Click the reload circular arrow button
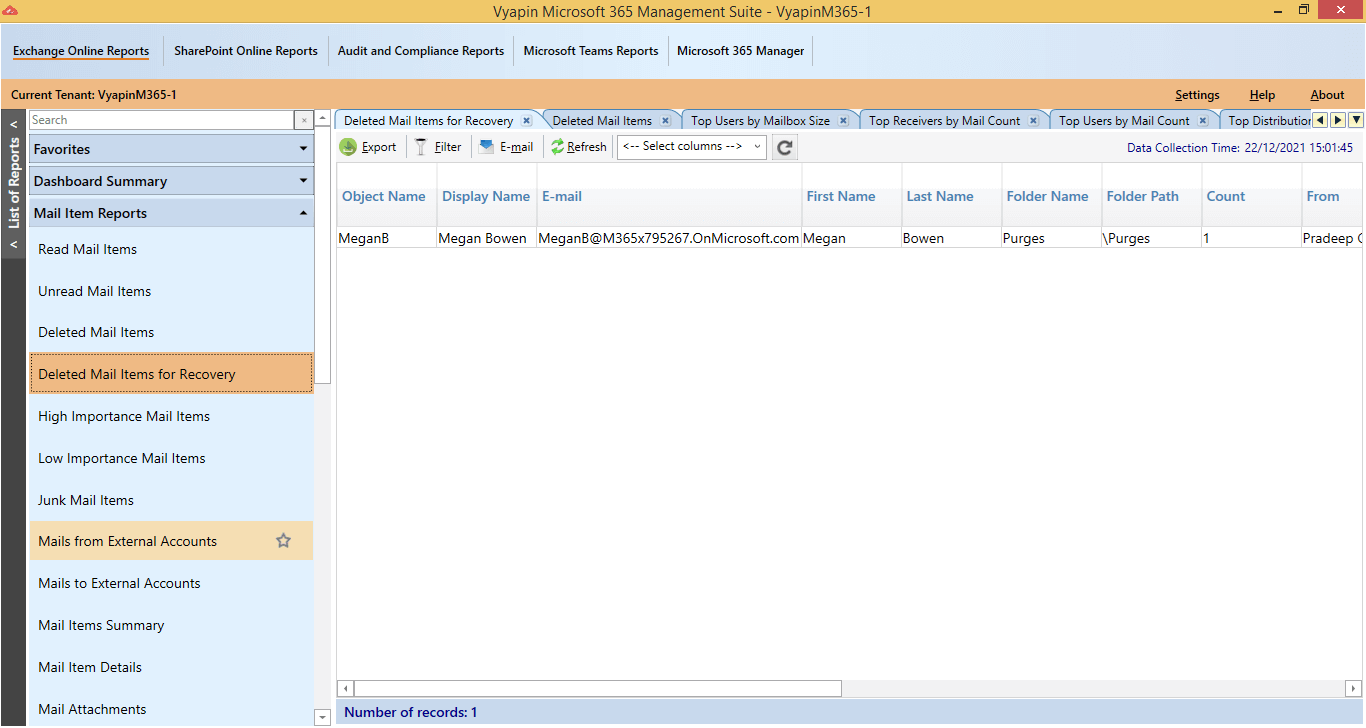 (785, 147)
